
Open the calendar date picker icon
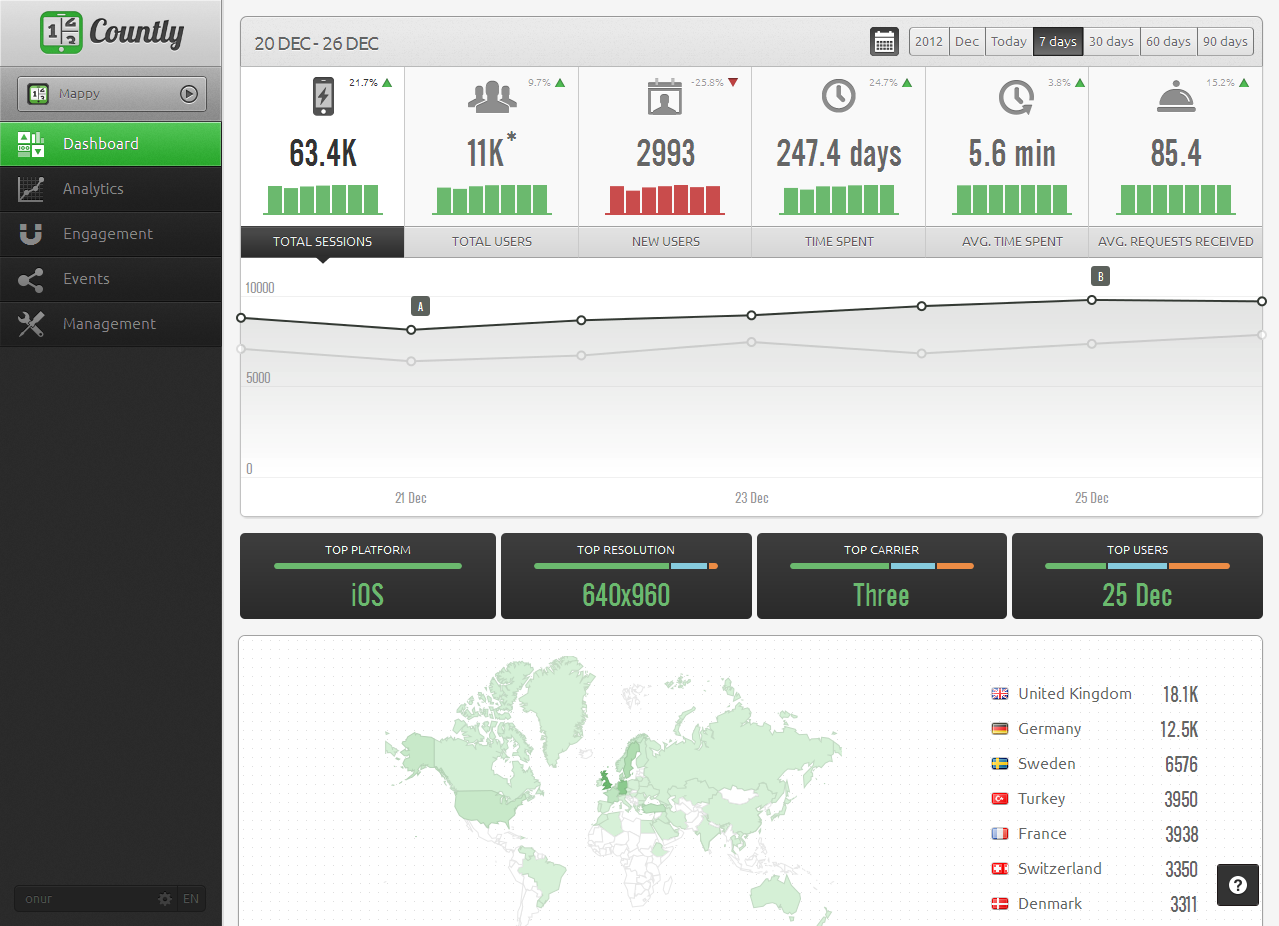[884, 41]
